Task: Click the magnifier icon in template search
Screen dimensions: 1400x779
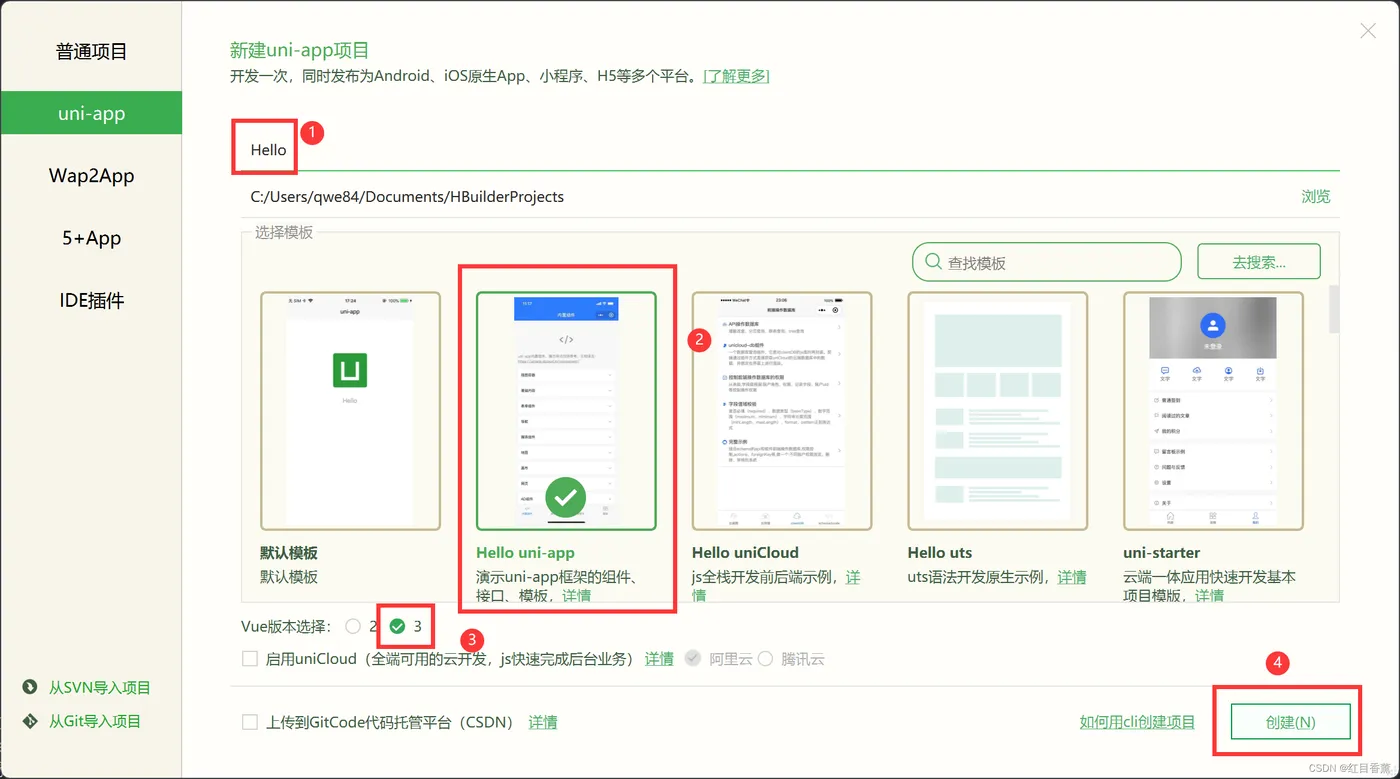Action: (x=933, y=262)
